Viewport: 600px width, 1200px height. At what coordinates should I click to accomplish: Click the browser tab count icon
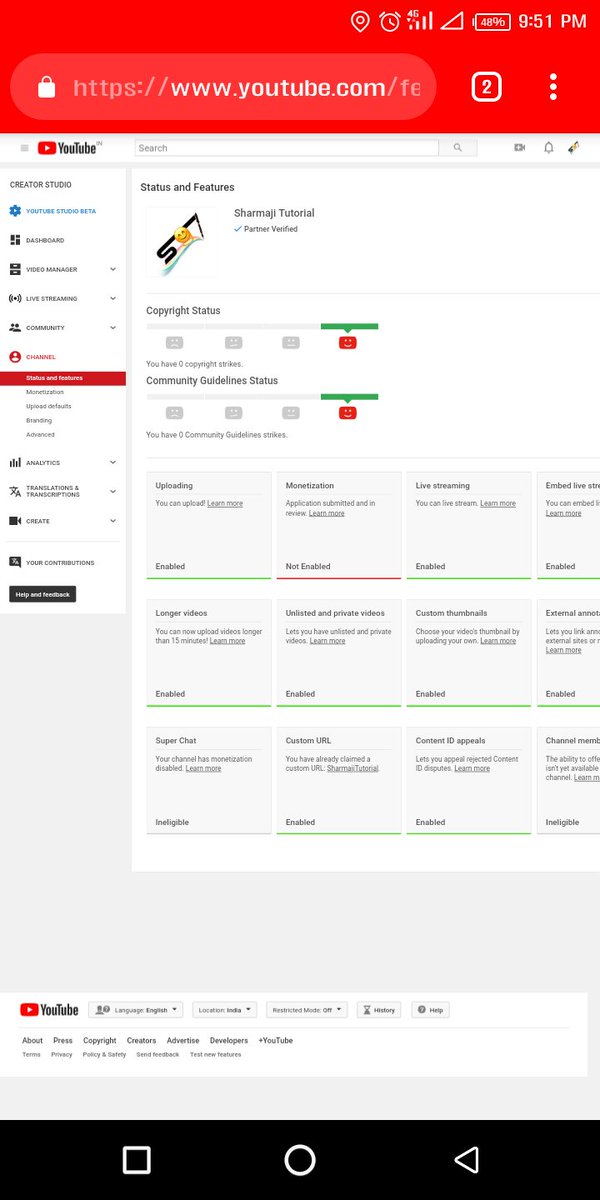pyautogui.click(x=486, y=87)
